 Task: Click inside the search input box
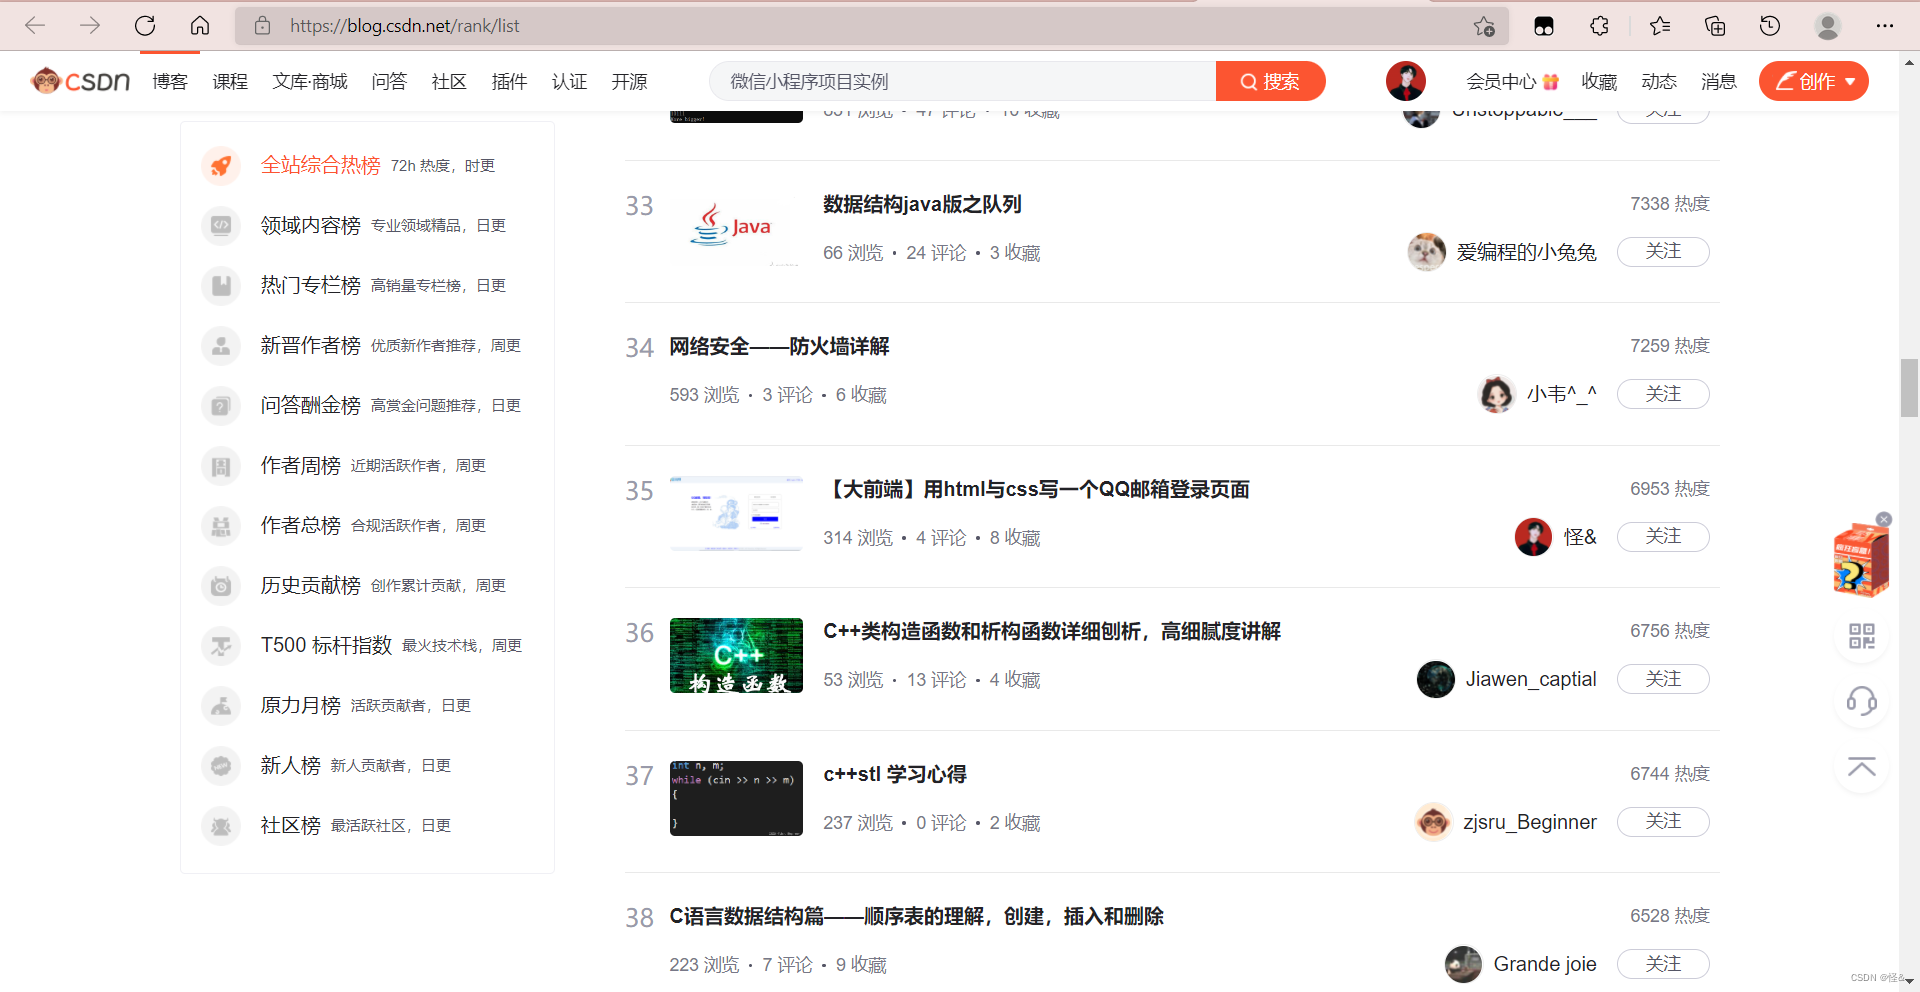click(960, 81)
